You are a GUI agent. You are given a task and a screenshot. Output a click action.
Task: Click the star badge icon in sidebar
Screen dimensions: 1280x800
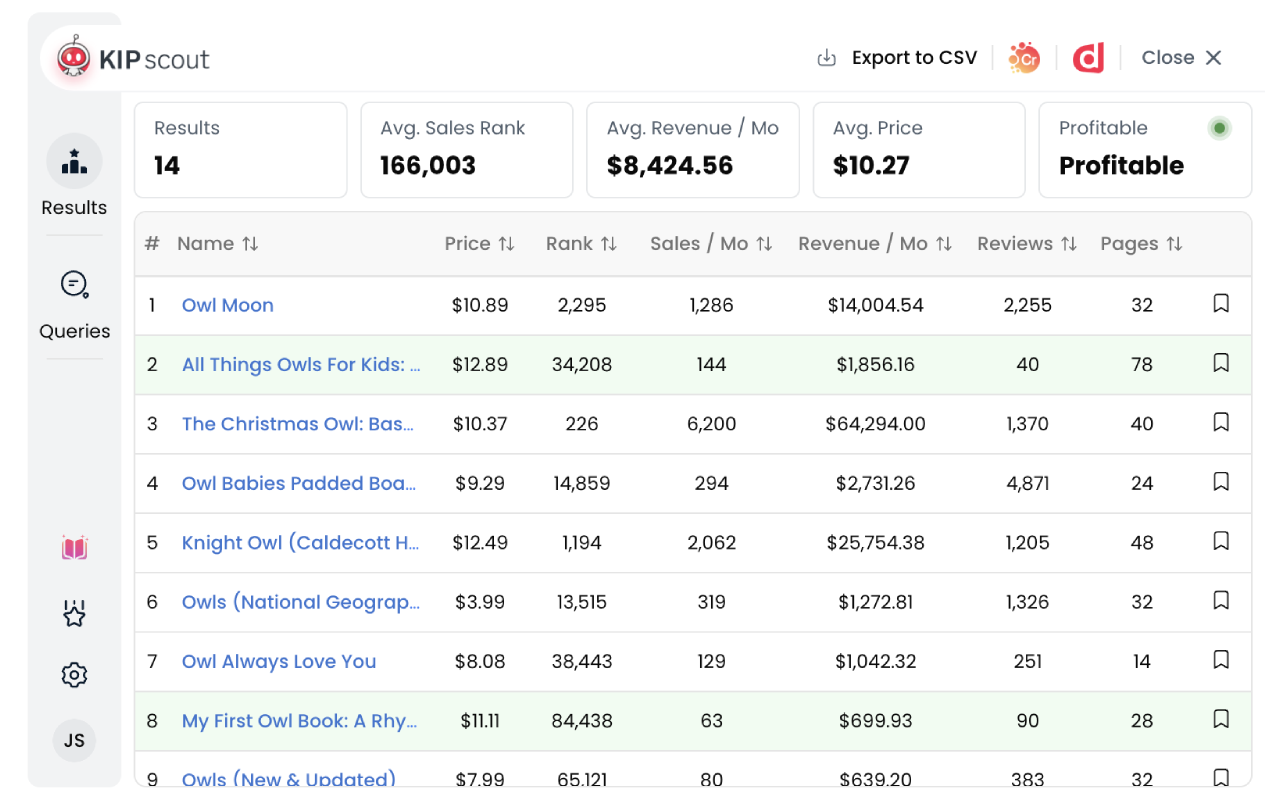point(74,613)
